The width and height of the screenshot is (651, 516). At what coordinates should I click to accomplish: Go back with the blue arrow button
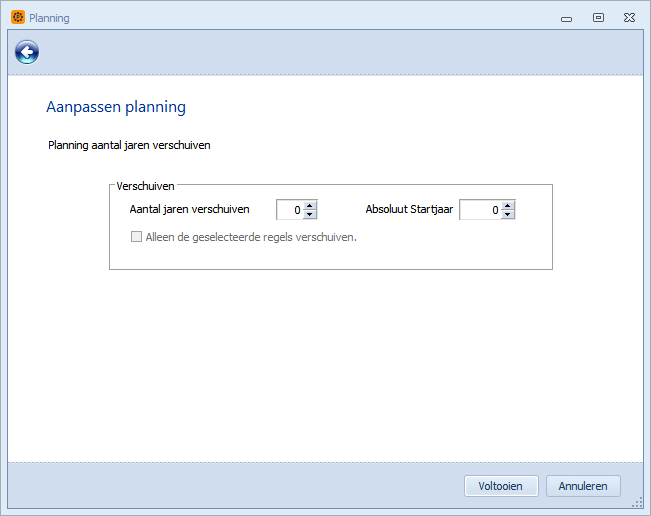[x=27, y=52]
